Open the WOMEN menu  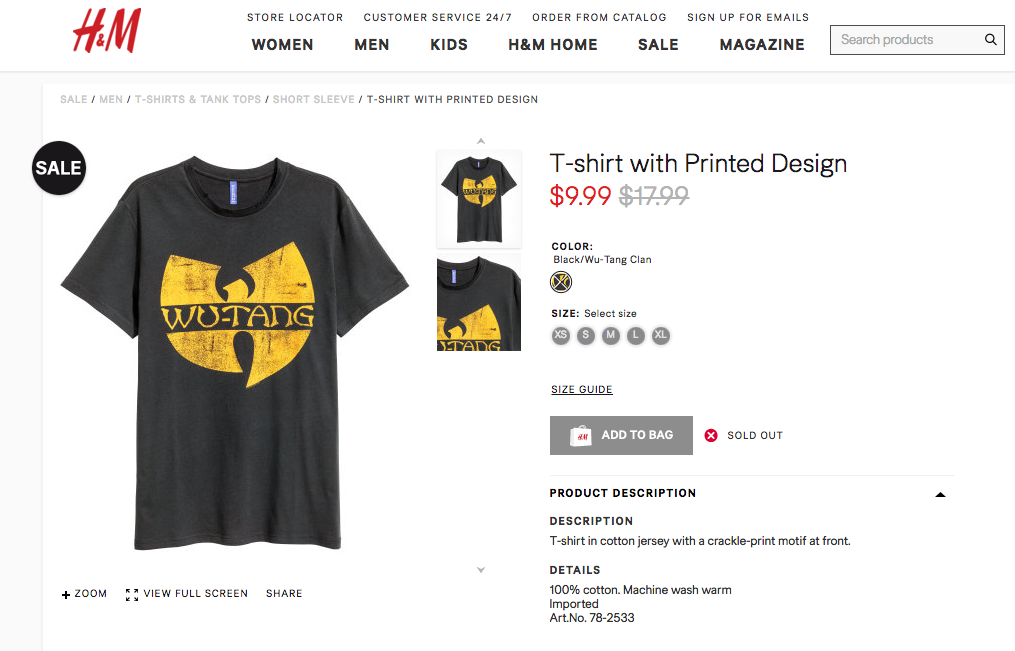pyautogui.click(x=282, y=45)
